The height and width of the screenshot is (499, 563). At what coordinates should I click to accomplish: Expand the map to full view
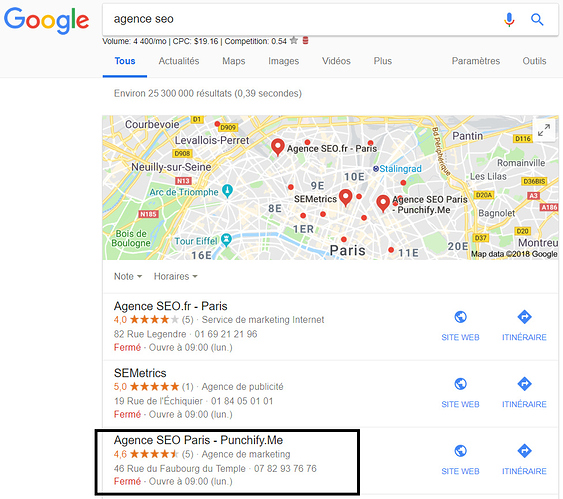(x=544, y=130)
